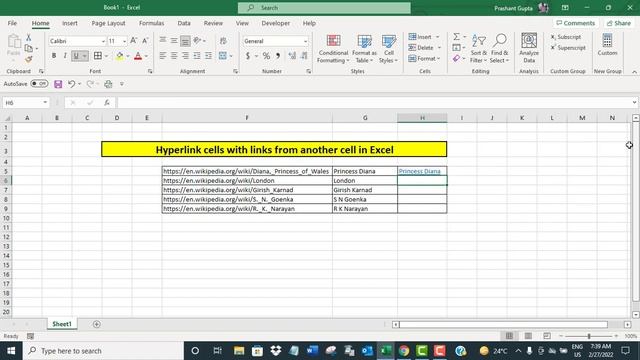640x360 pixels.
Task: Open the Page Layout tab
Action: tap(108, 23)
